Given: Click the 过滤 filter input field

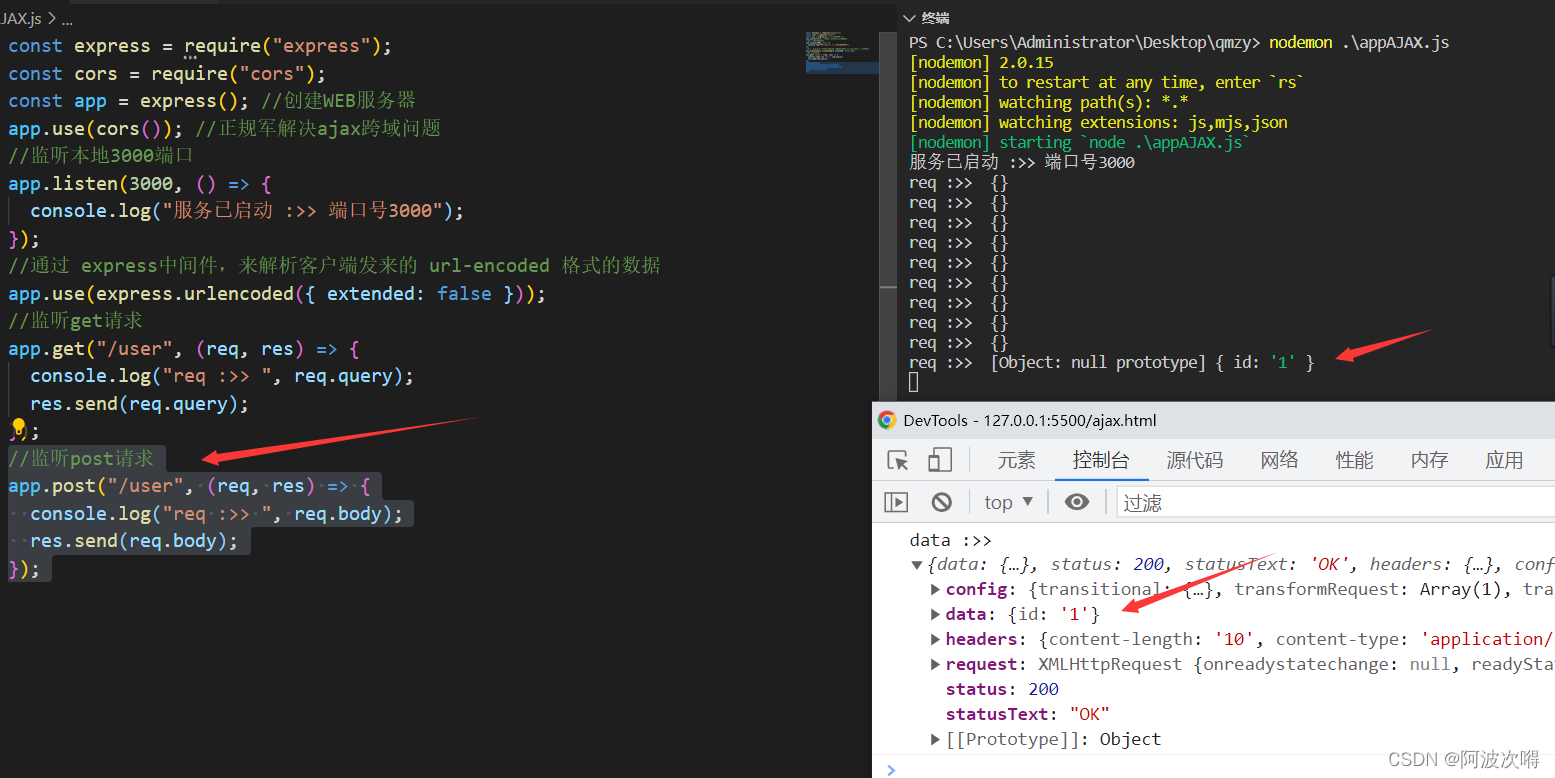Looking at the screenshot, I should [x=1336, y=502].
